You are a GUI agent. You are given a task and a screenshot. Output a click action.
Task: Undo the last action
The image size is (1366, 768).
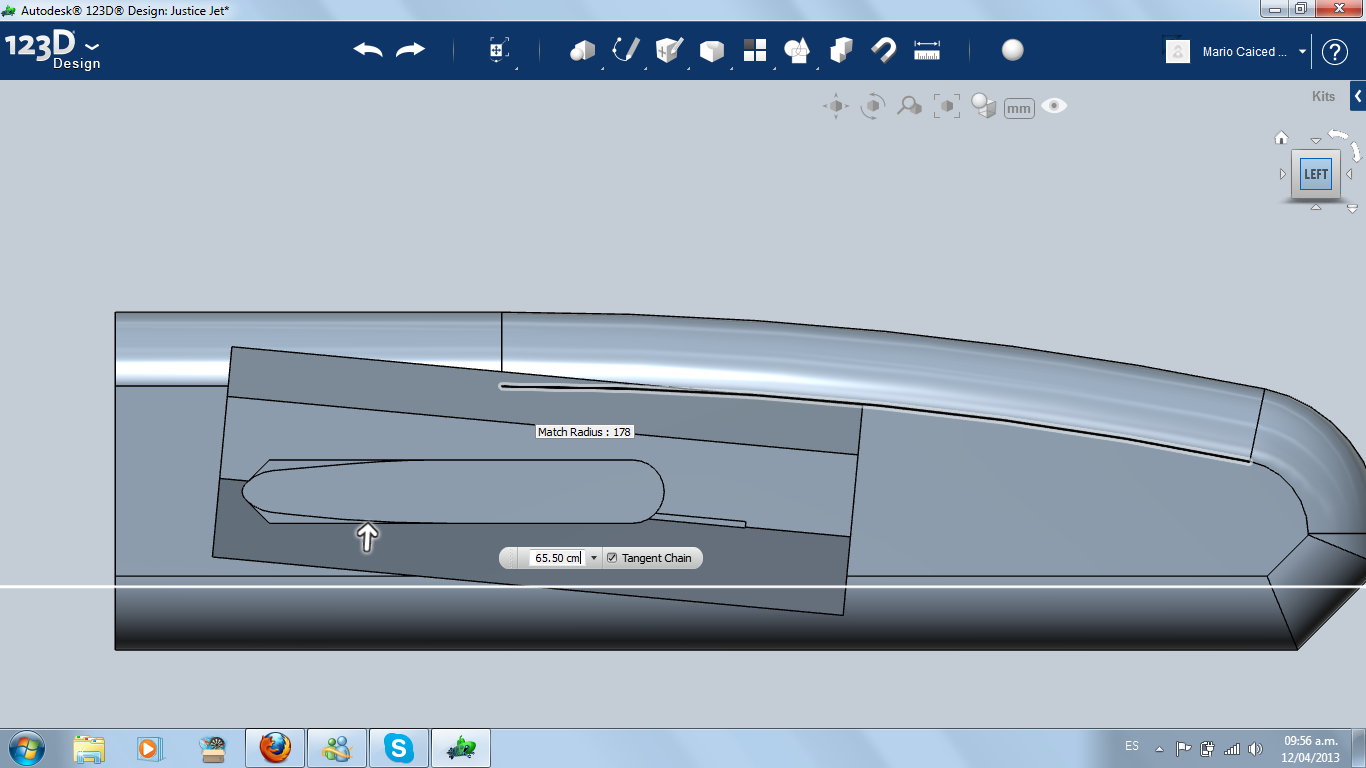click(x=368, y=50)
